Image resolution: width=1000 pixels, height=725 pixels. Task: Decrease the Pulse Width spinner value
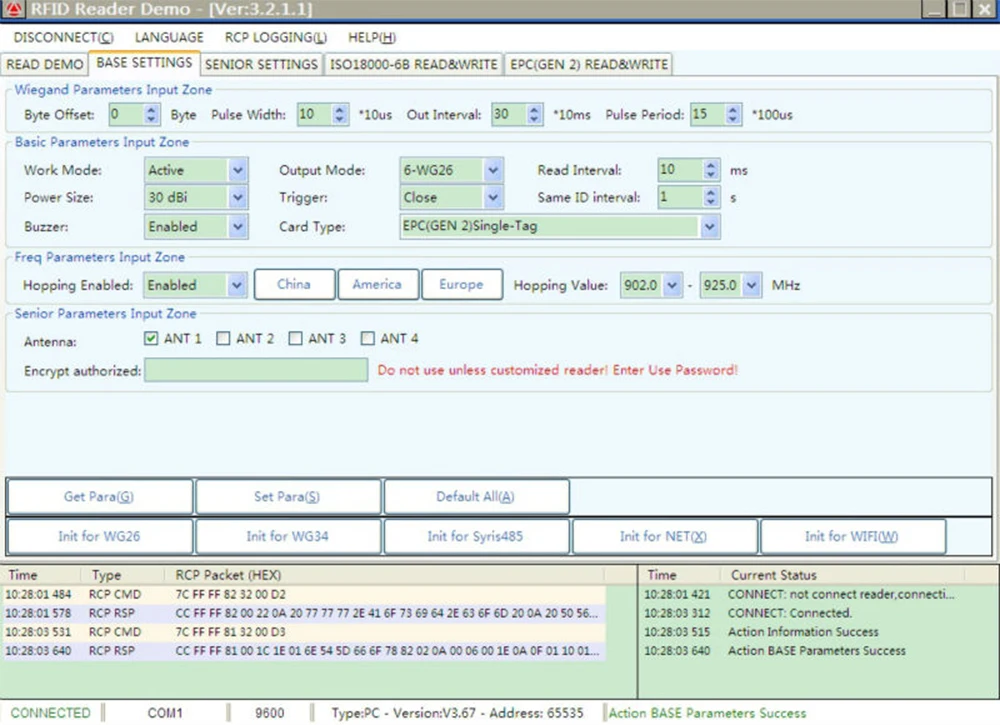coord(340,120)
